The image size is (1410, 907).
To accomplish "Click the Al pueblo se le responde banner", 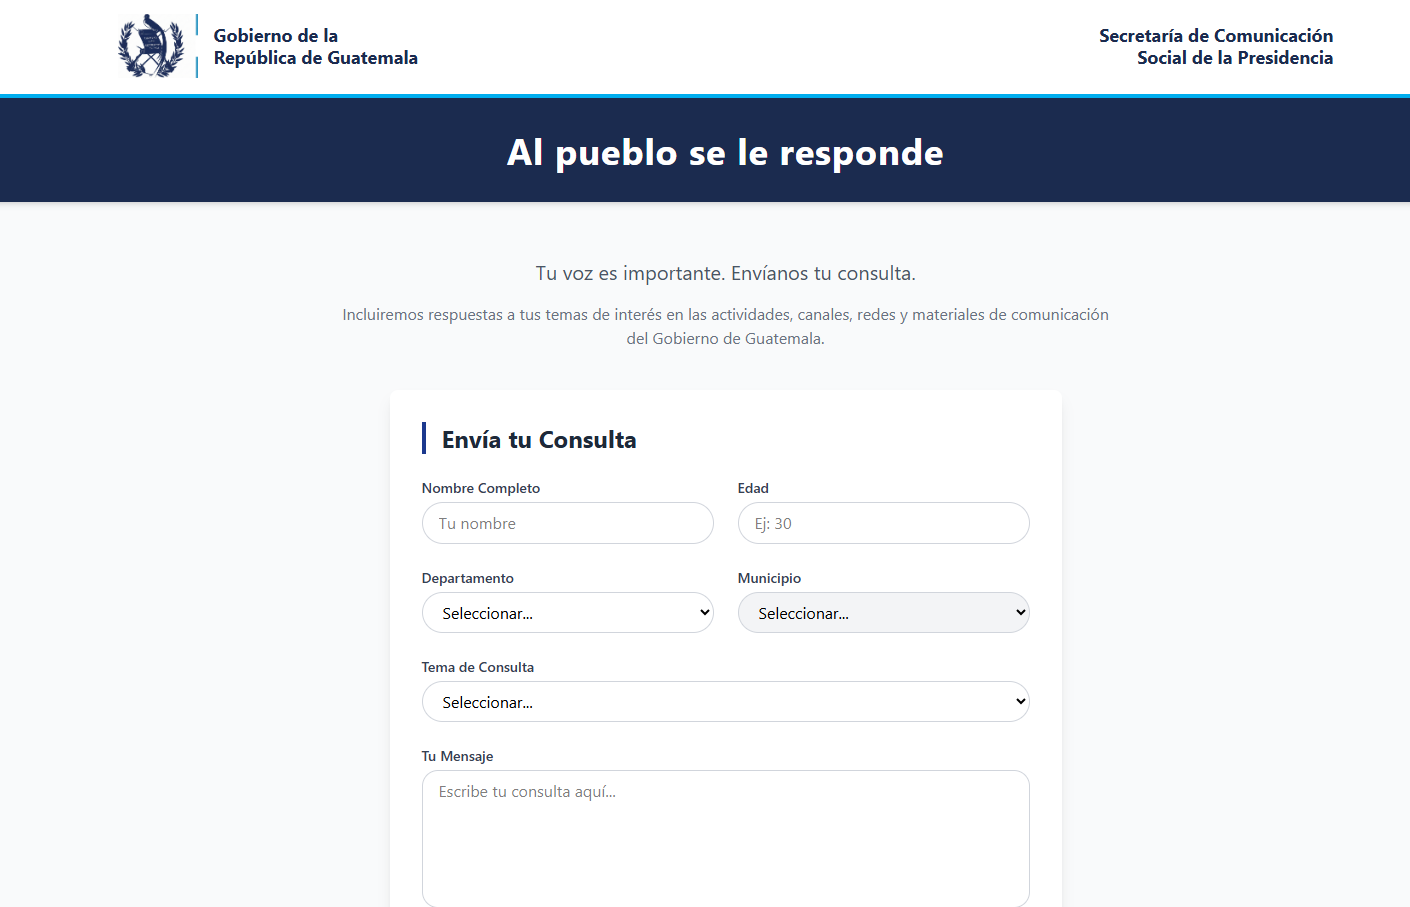I will tap(725, 152).
